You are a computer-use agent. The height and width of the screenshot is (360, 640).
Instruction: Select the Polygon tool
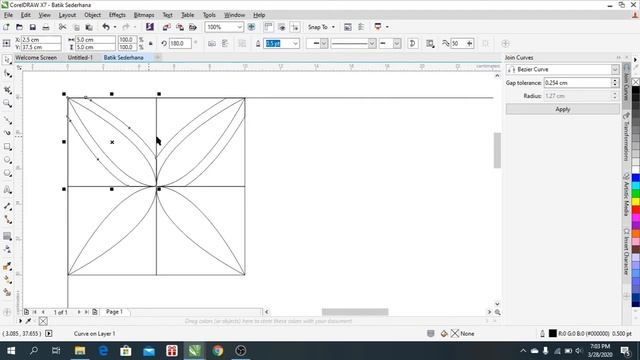7,173
